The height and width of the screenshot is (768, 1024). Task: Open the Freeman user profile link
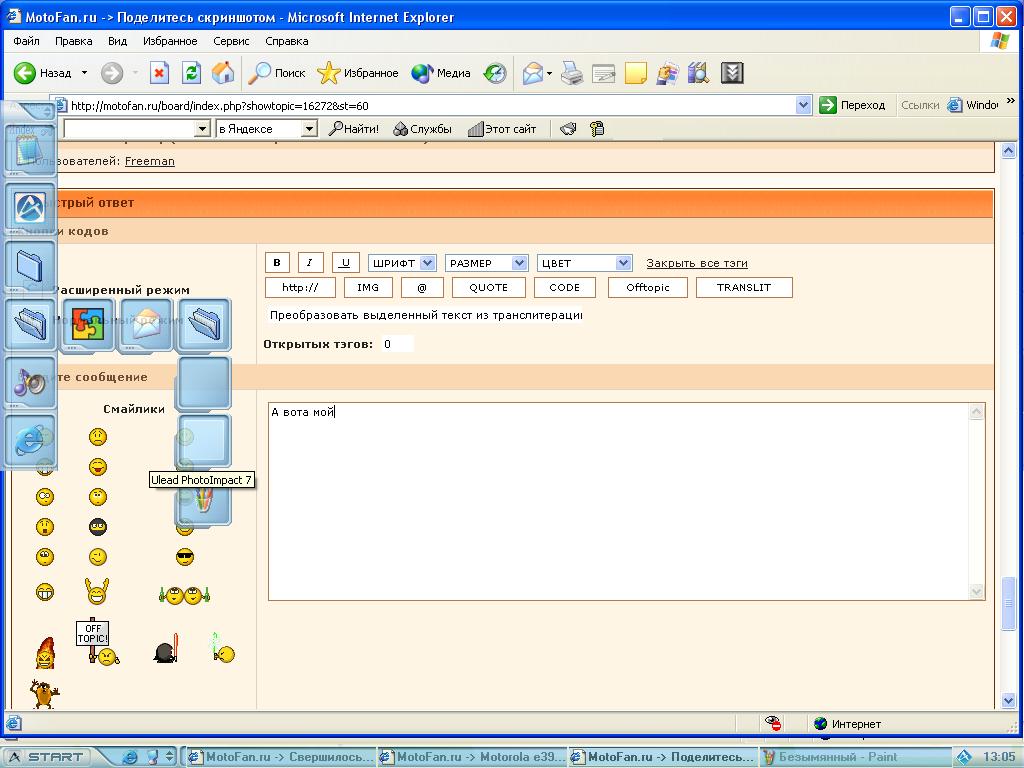[x=150, y=161]
